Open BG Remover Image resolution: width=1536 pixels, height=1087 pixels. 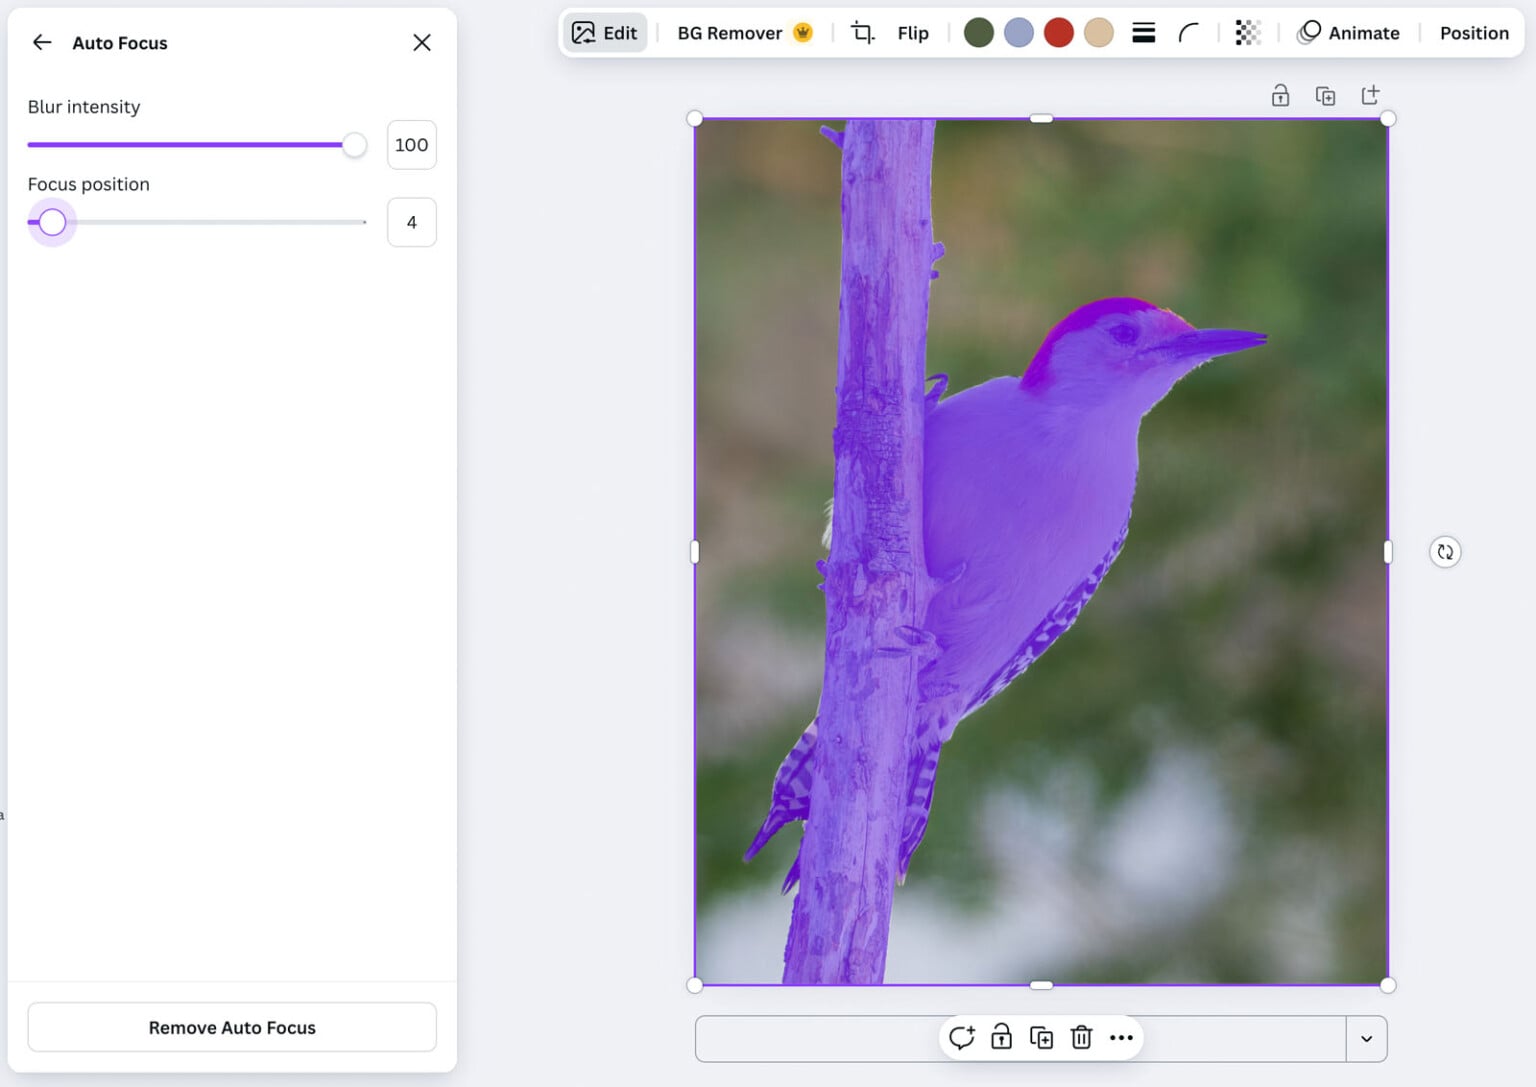730,32
